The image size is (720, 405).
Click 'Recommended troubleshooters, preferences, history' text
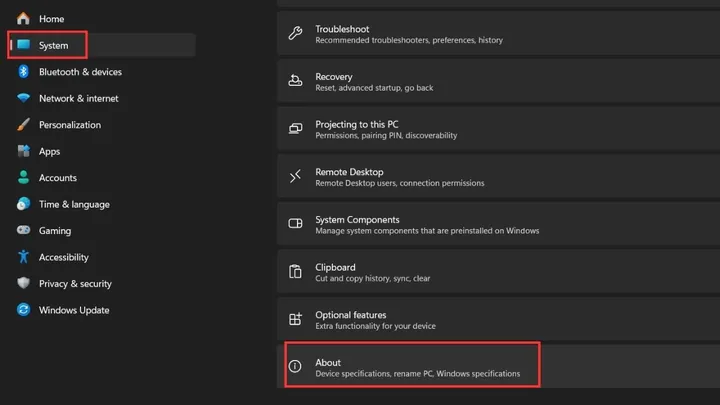pyautogui.click(x=409, y=40)
